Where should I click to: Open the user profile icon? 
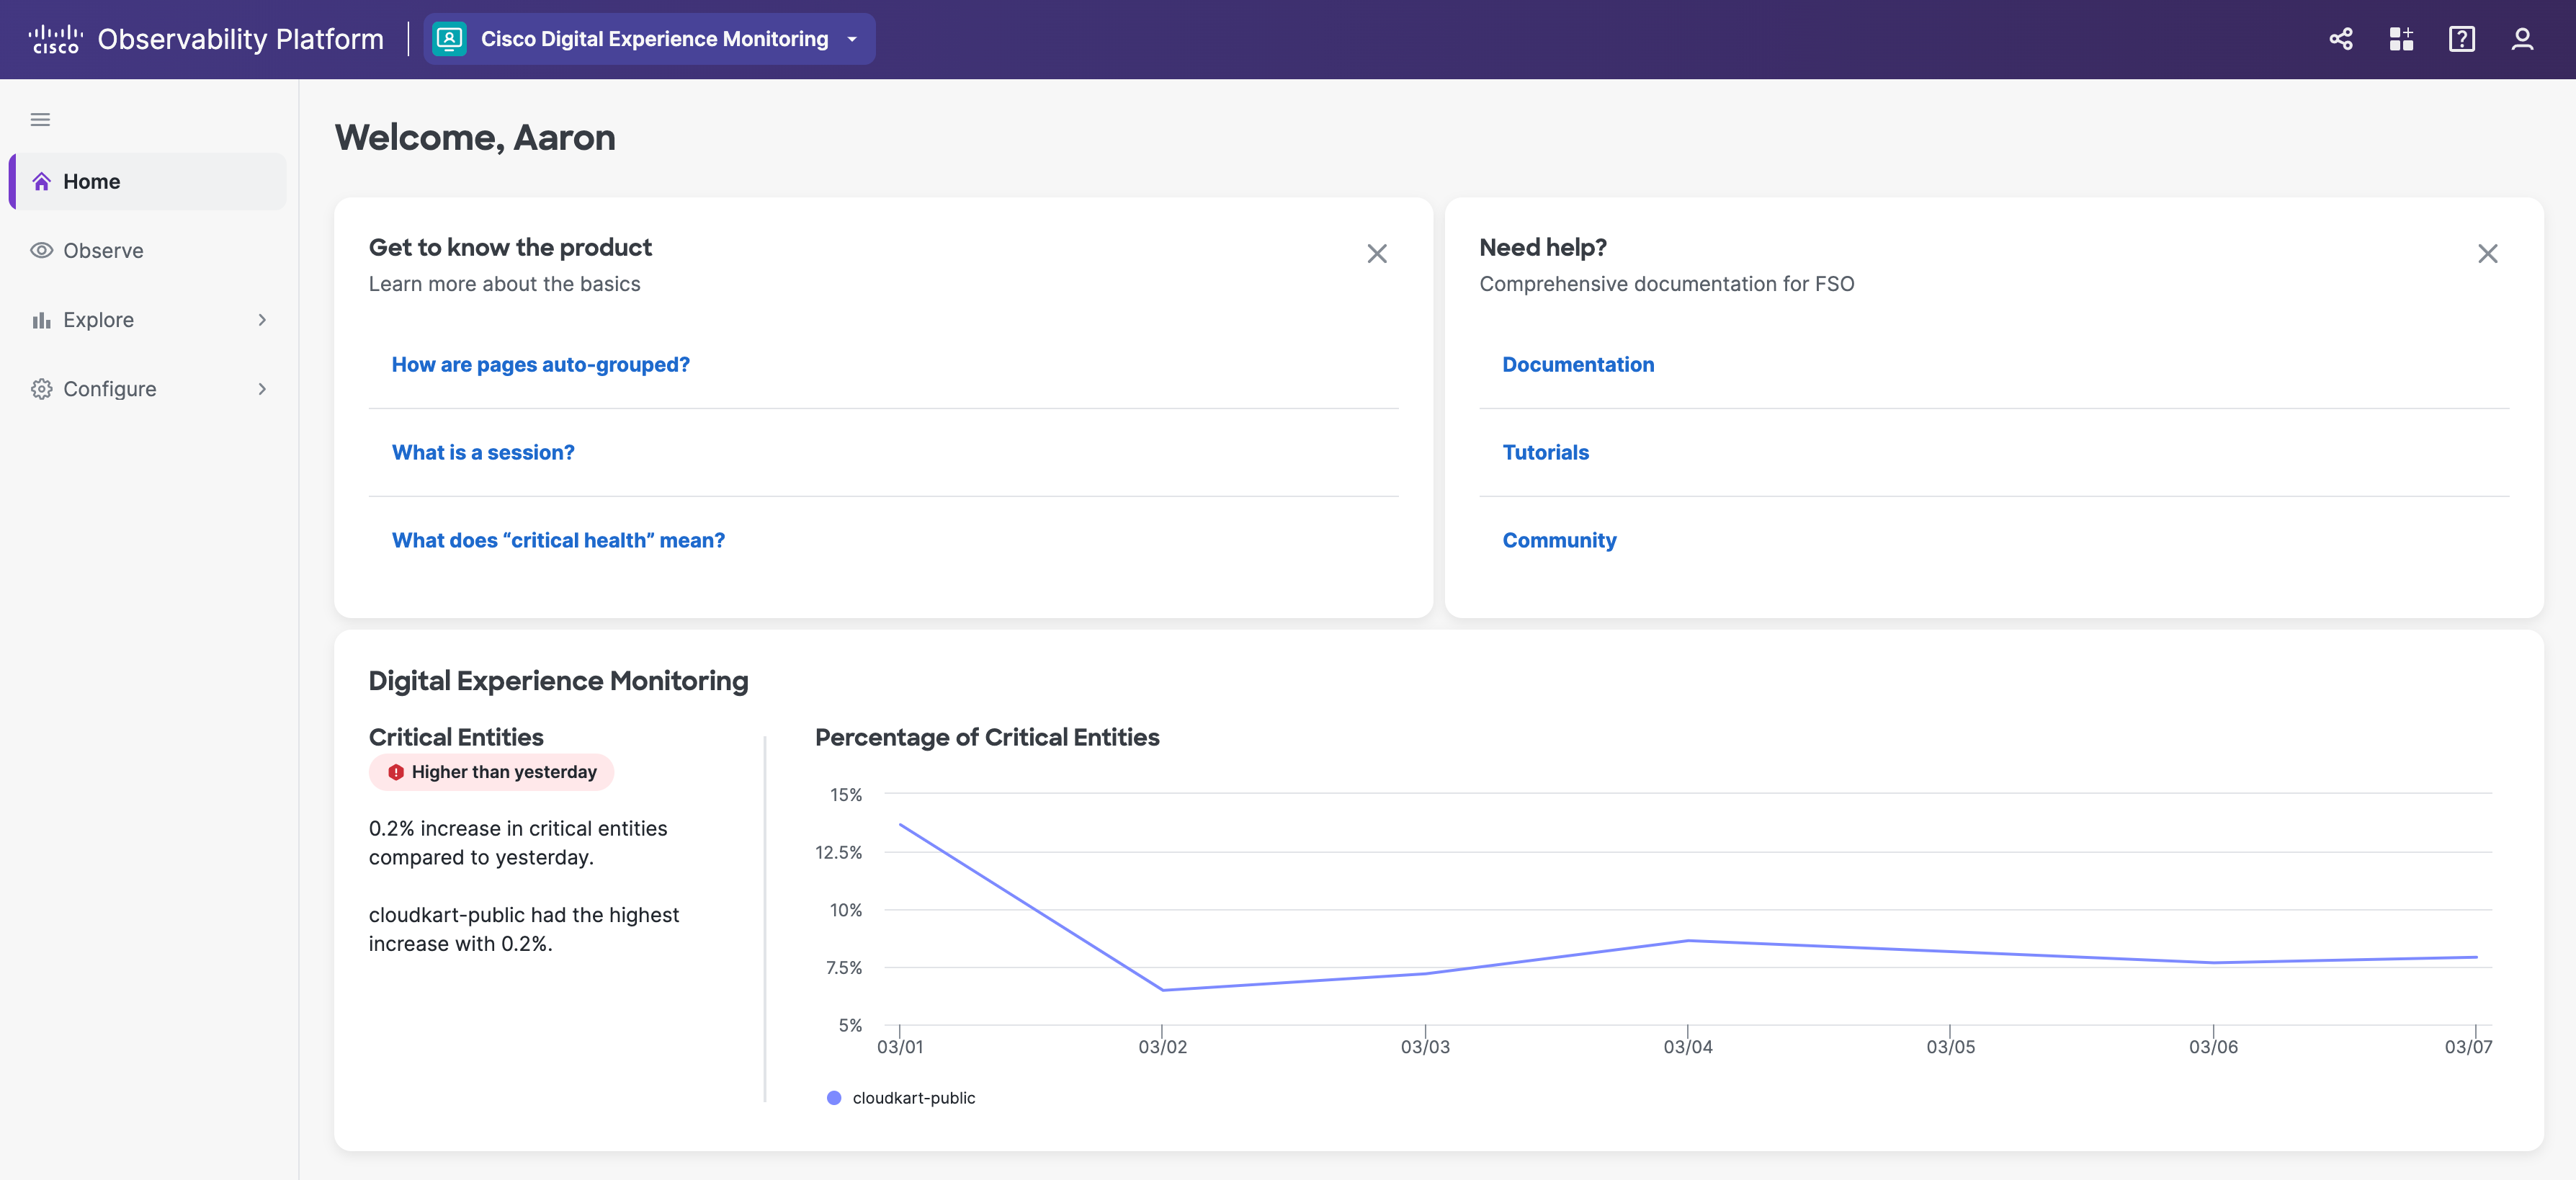pos(2522,39)
